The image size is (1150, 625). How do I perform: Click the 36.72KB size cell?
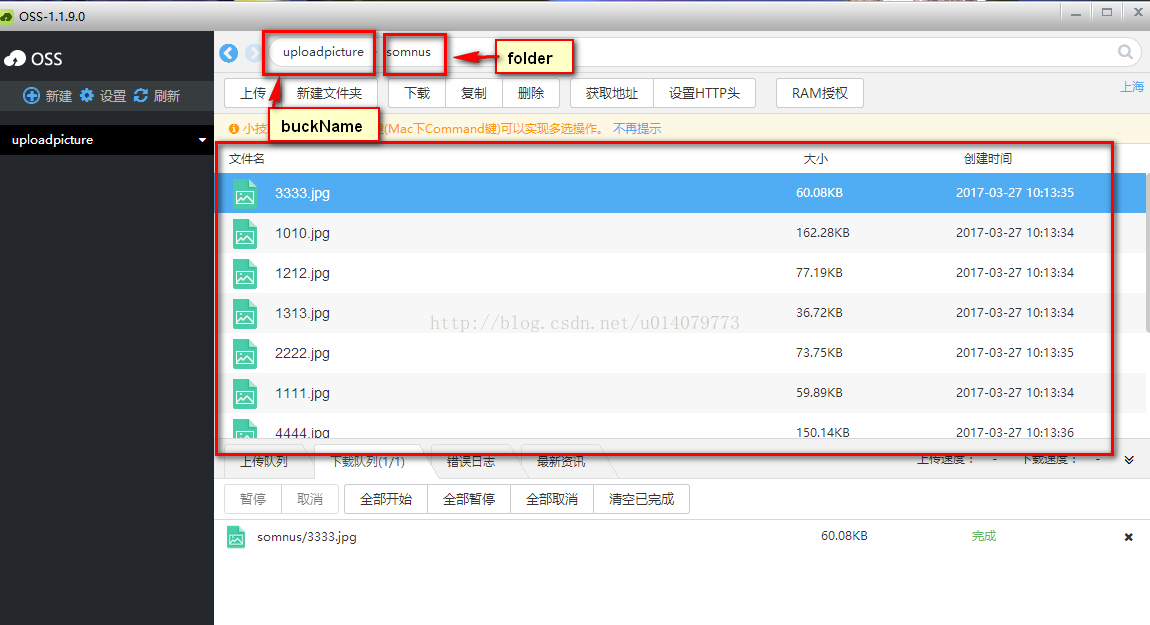(x=819, y=312)
